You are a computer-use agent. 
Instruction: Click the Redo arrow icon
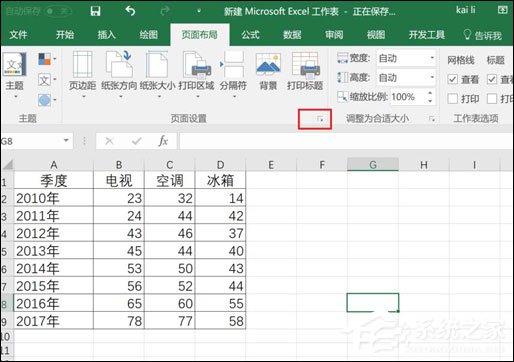[165, 11]
